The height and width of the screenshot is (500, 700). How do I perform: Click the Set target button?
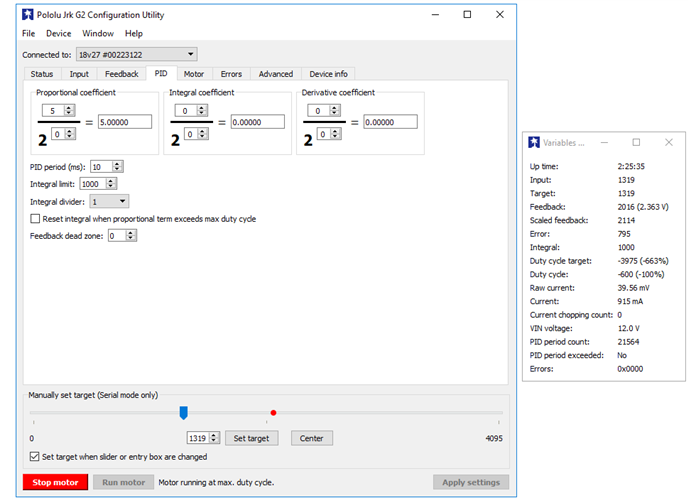[x=250, y=438]
